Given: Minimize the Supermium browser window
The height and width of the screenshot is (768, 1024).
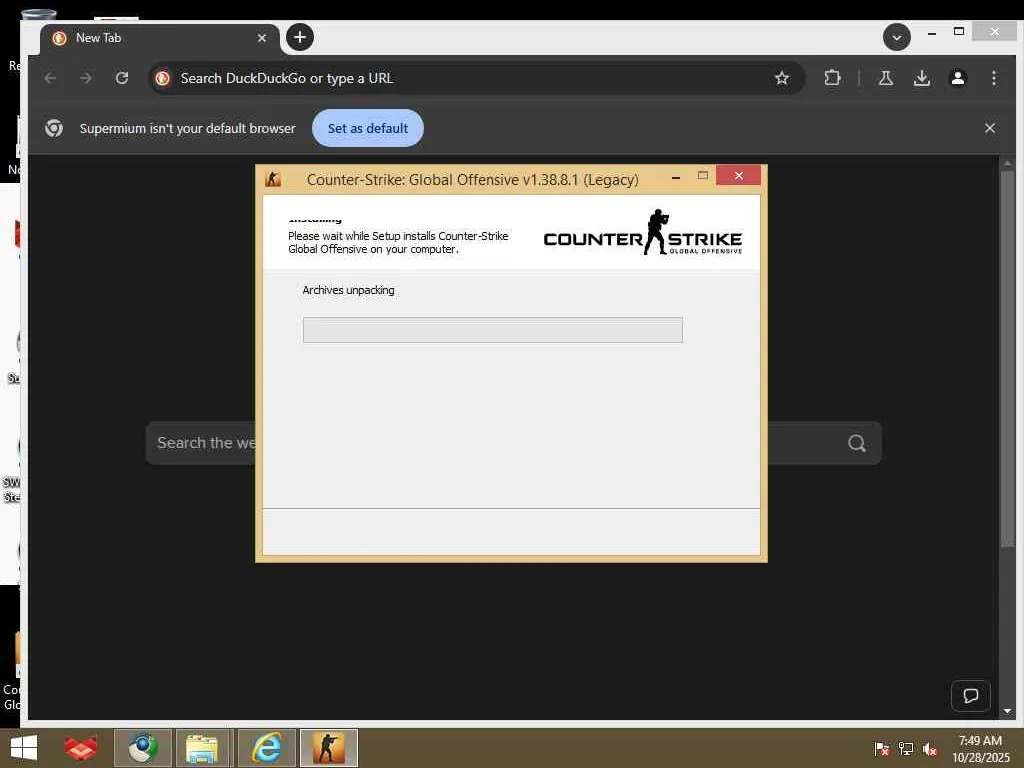Looking at the screenshot, I should click(932, 33).
